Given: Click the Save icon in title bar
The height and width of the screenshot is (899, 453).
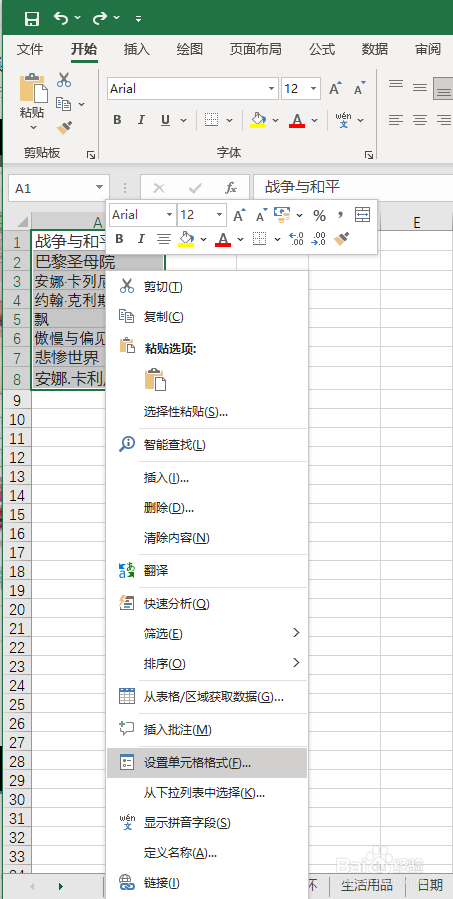Looking at the screenshot, I should [x=32, y=18].
